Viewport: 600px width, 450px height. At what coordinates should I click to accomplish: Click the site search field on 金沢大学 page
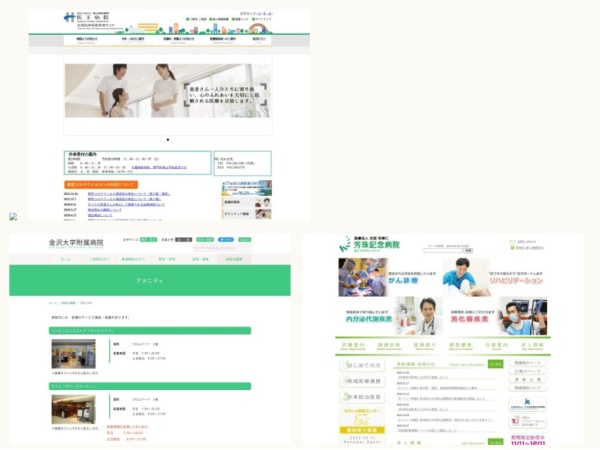click(222, 248)
